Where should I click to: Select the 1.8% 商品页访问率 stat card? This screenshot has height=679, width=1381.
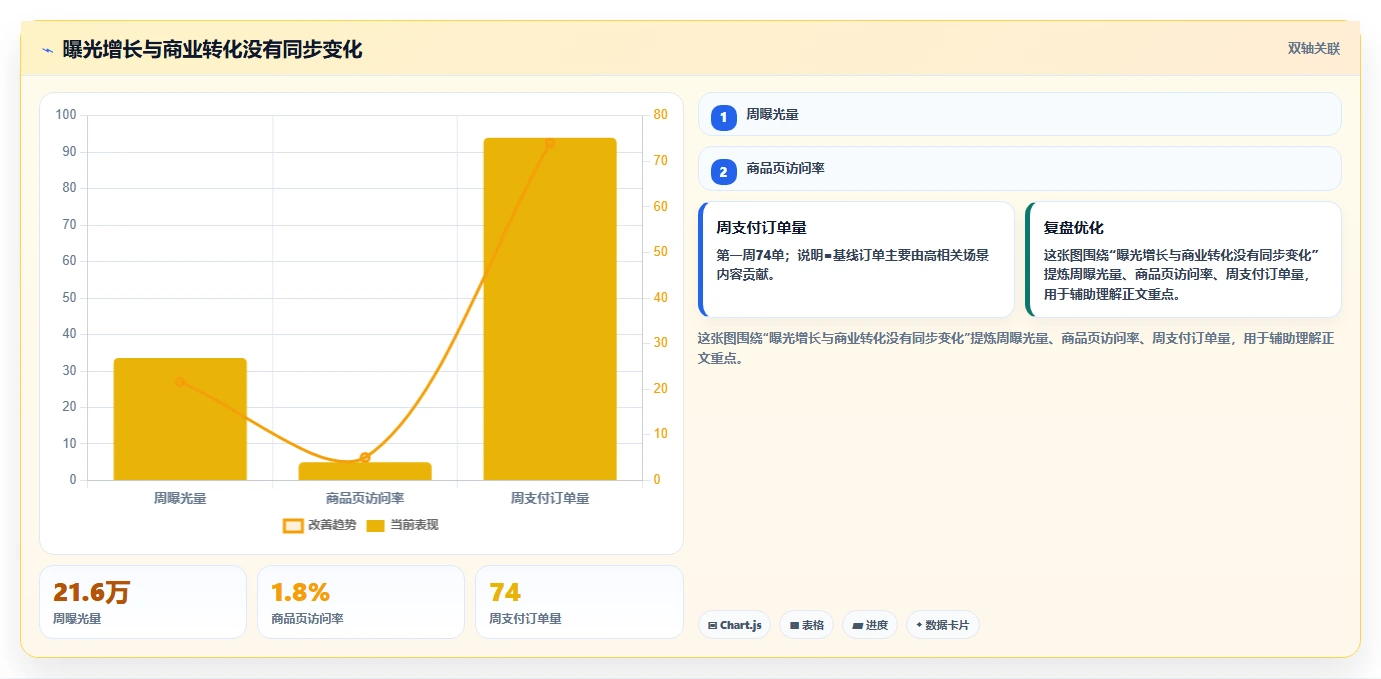point(361,602)
